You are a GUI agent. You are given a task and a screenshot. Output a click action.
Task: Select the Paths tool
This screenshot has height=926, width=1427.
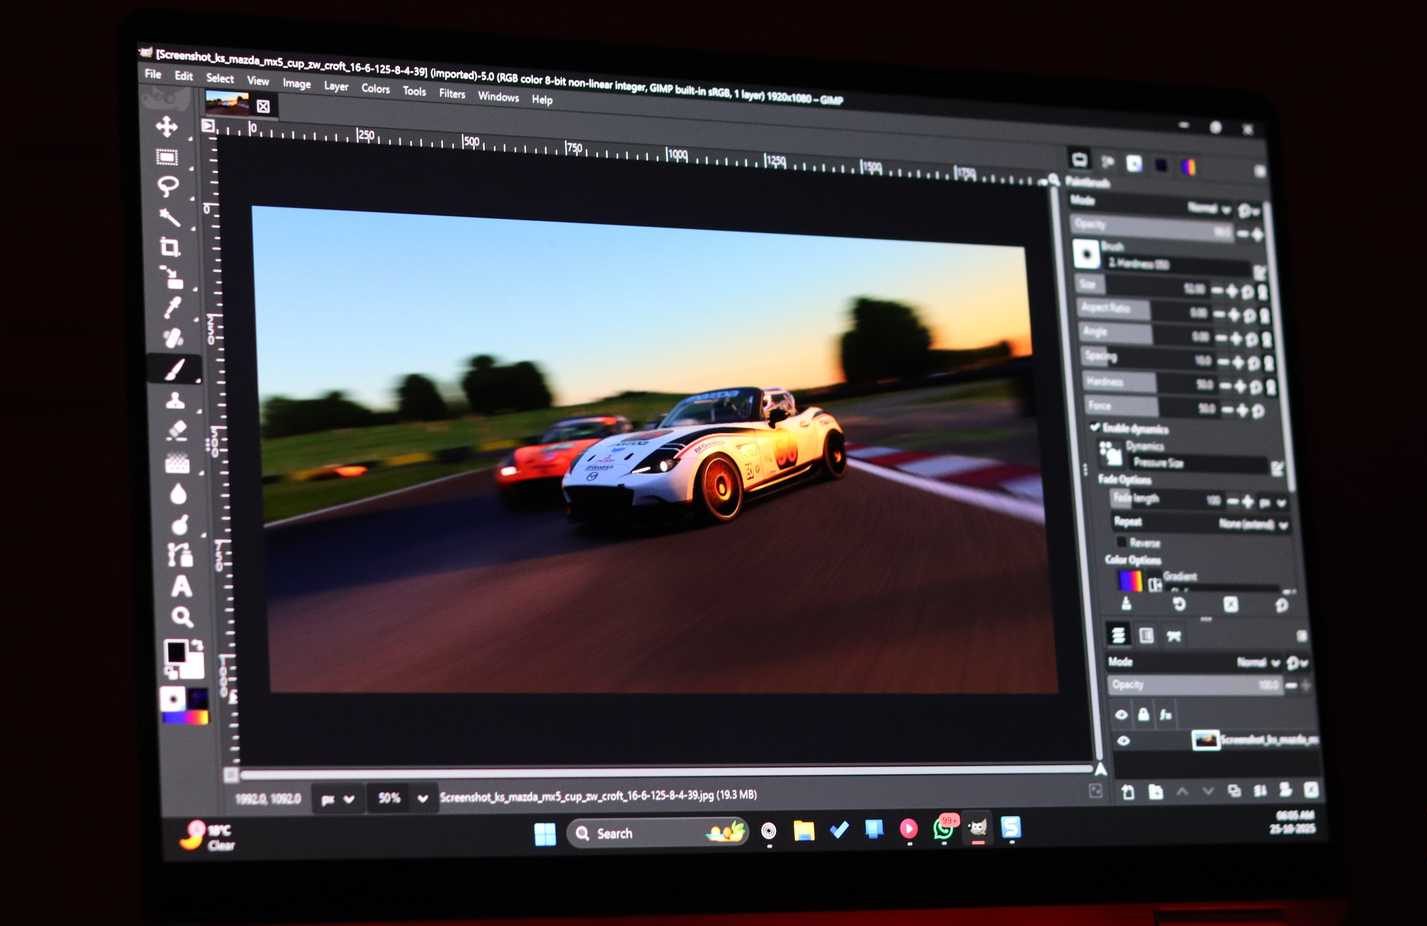pyautogui.click(x=180, y=555)
